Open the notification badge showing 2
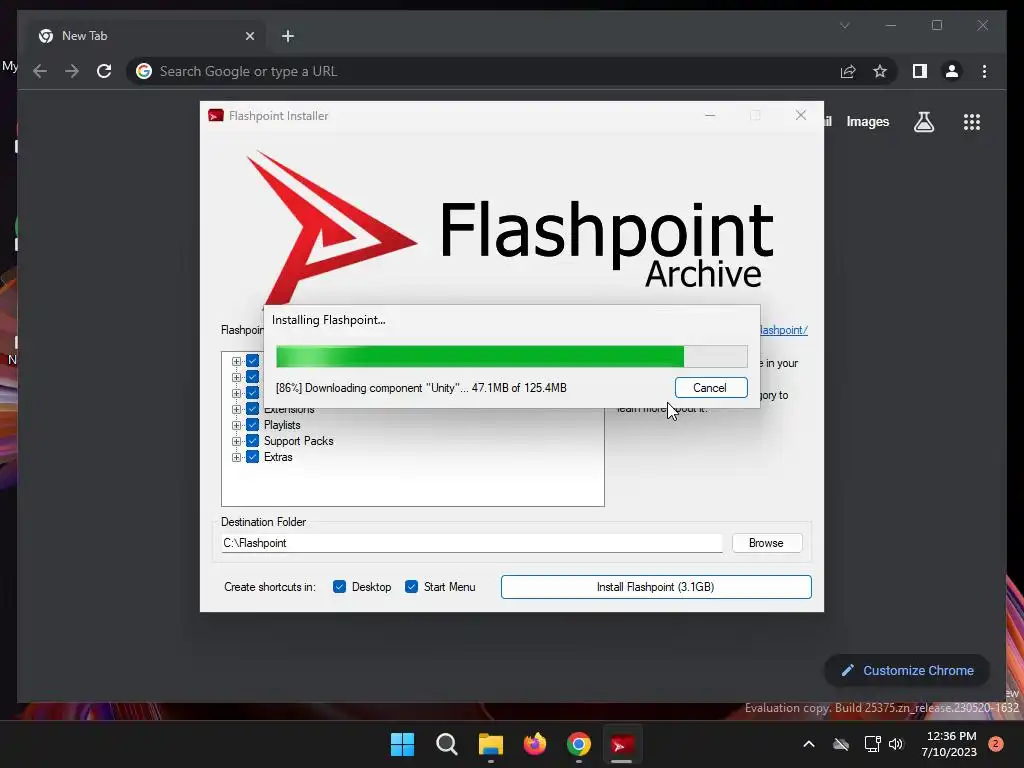This screenshot has width=1024, height=768. [996, 744]
